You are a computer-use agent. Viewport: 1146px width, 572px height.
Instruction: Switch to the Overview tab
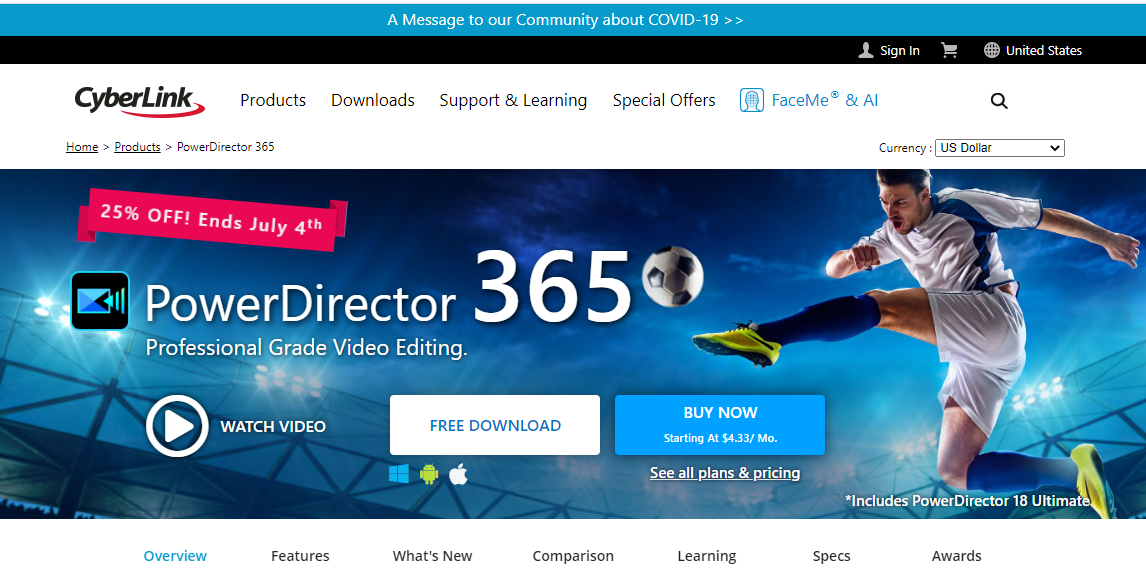pos(175,556)
